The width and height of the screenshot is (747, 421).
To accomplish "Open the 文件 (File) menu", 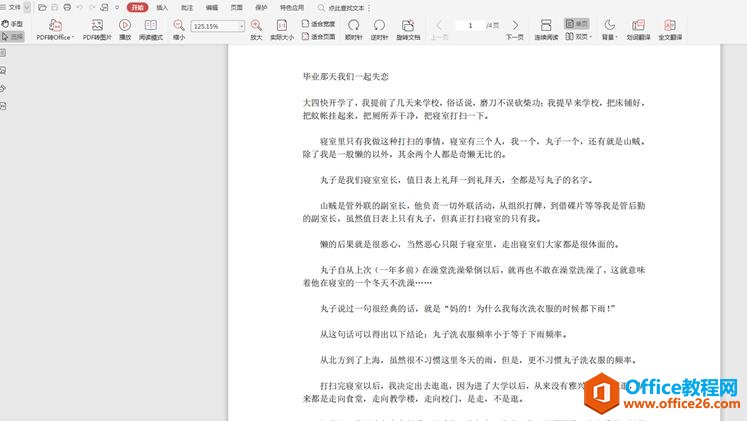I will (x=15, y=8).
